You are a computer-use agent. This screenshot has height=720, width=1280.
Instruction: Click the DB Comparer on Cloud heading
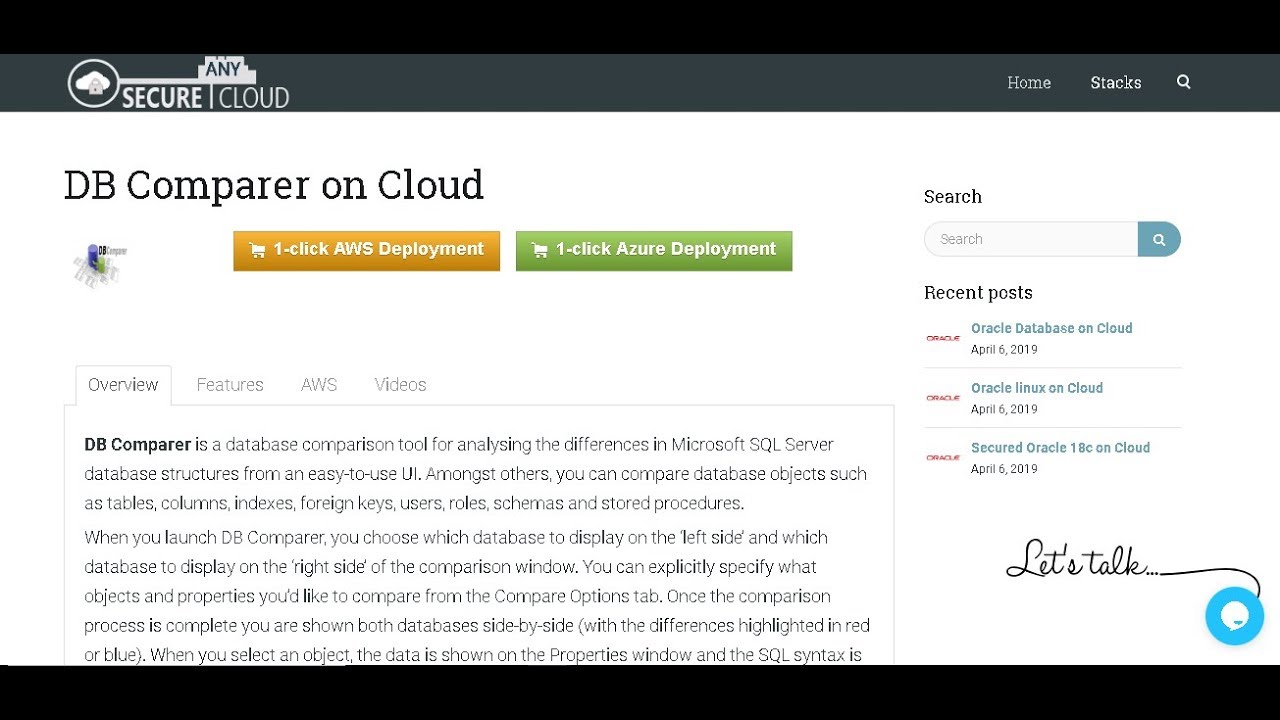[273, 185]
